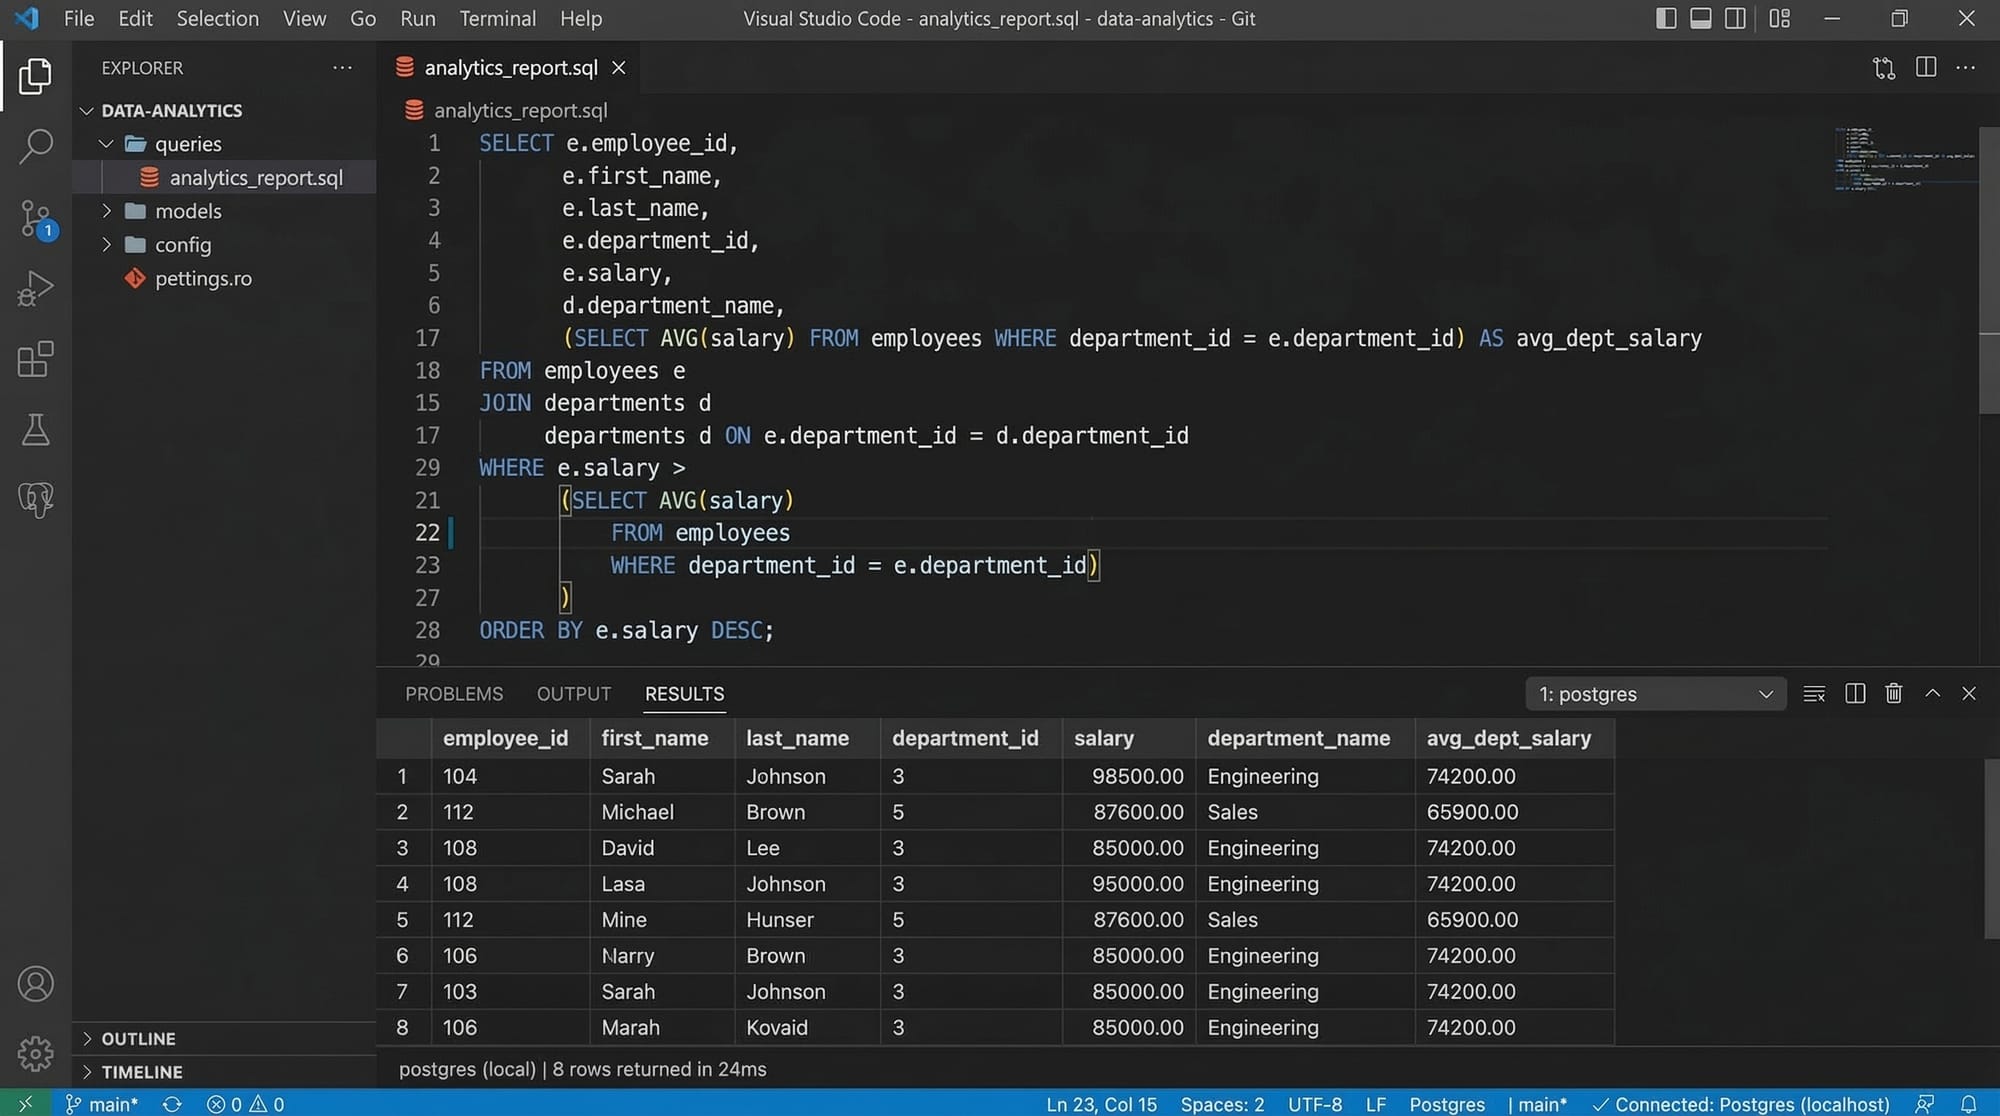Click Connected: Postgres (localhost) status
Viewport: 2000px width, 1116px height.
(1740, 1104)
